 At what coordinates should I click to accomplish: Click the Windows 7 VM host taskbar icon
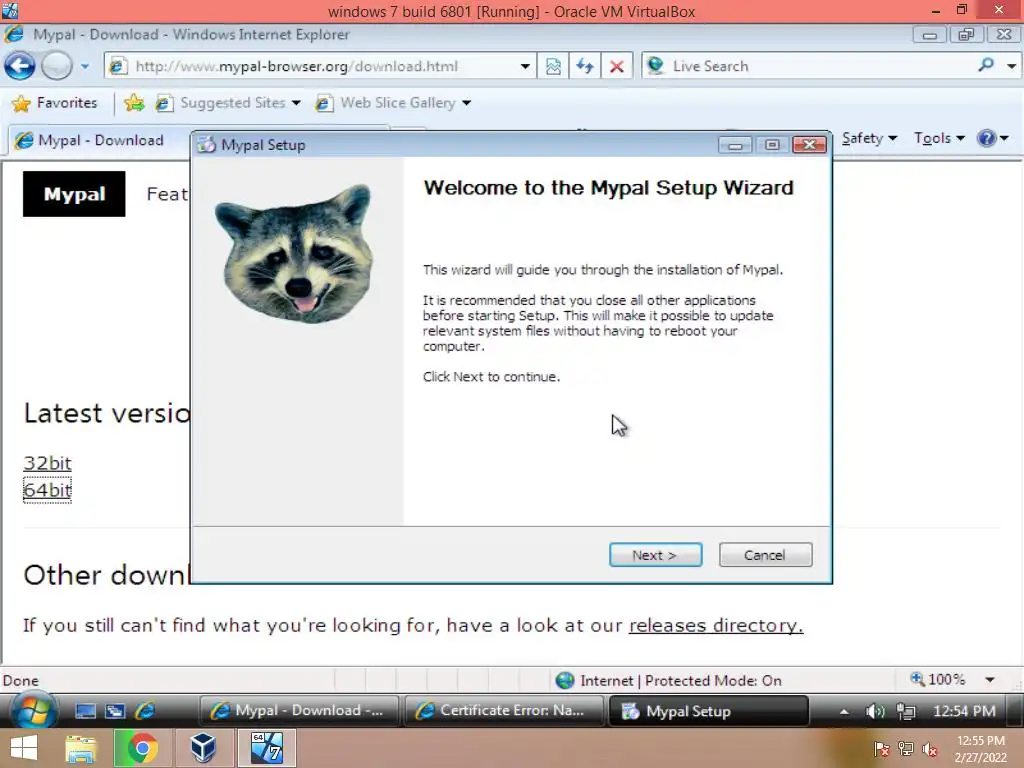[x=266, y=748]
